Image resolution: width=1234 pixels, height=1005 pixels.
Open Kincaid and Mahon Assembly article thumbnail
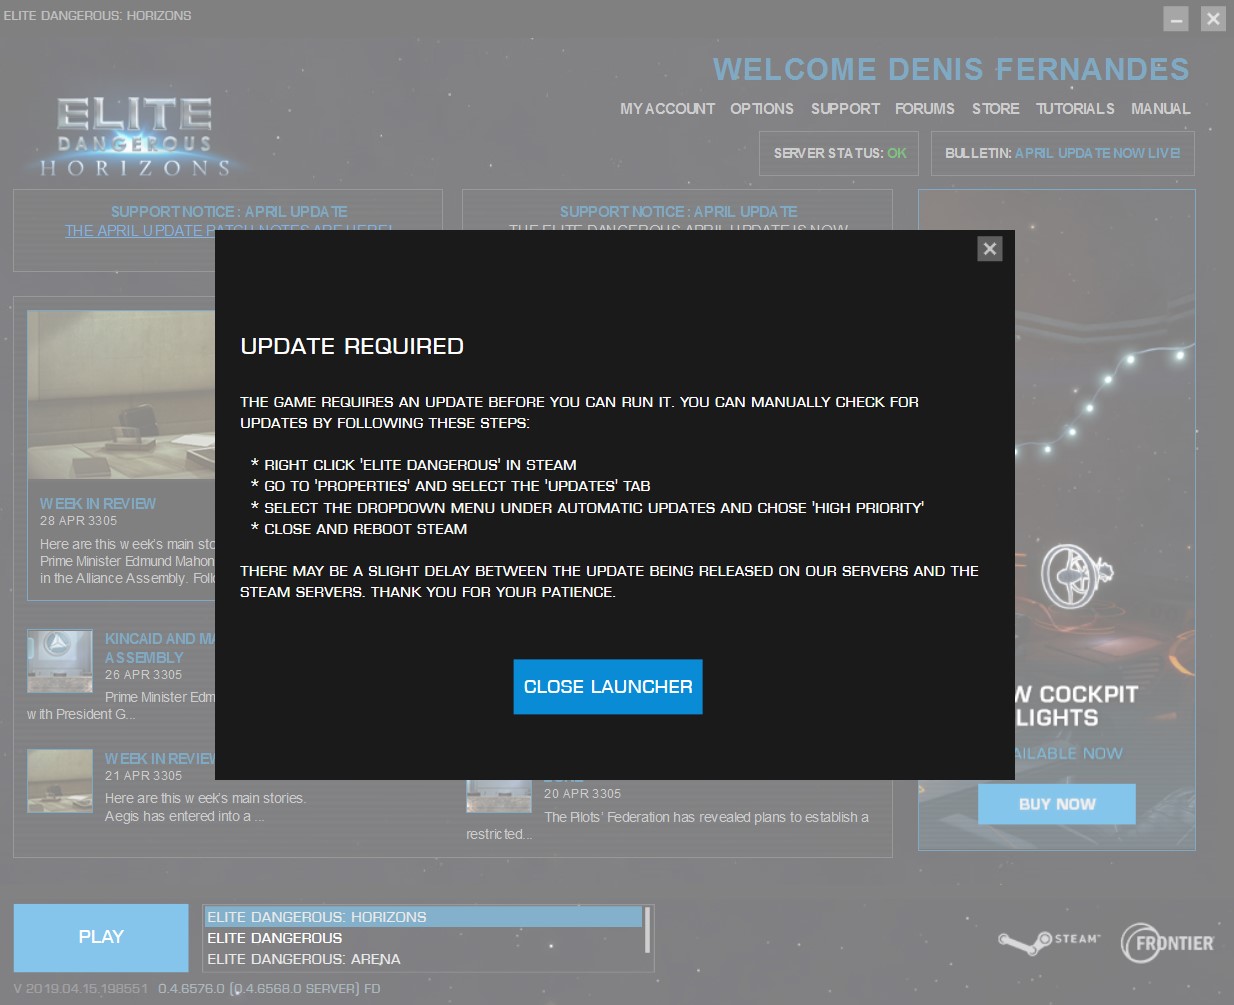tap(60, 661)
